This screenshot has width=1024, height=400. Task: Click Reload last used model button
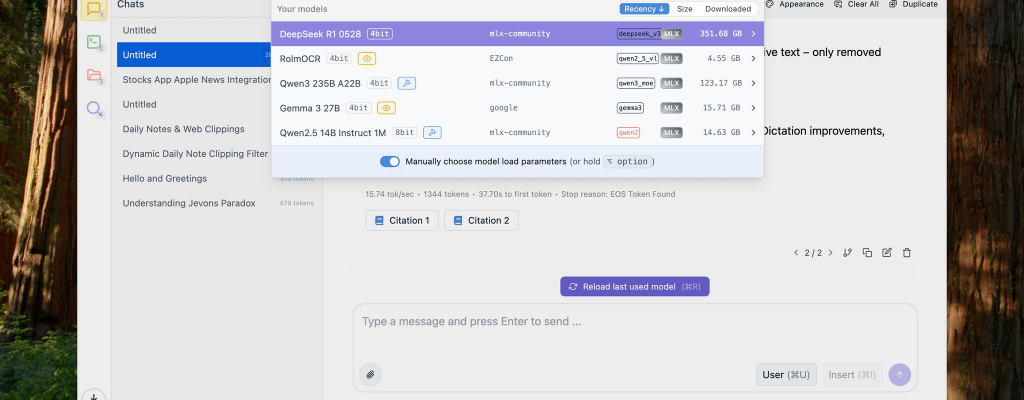(x=634, y=286)
